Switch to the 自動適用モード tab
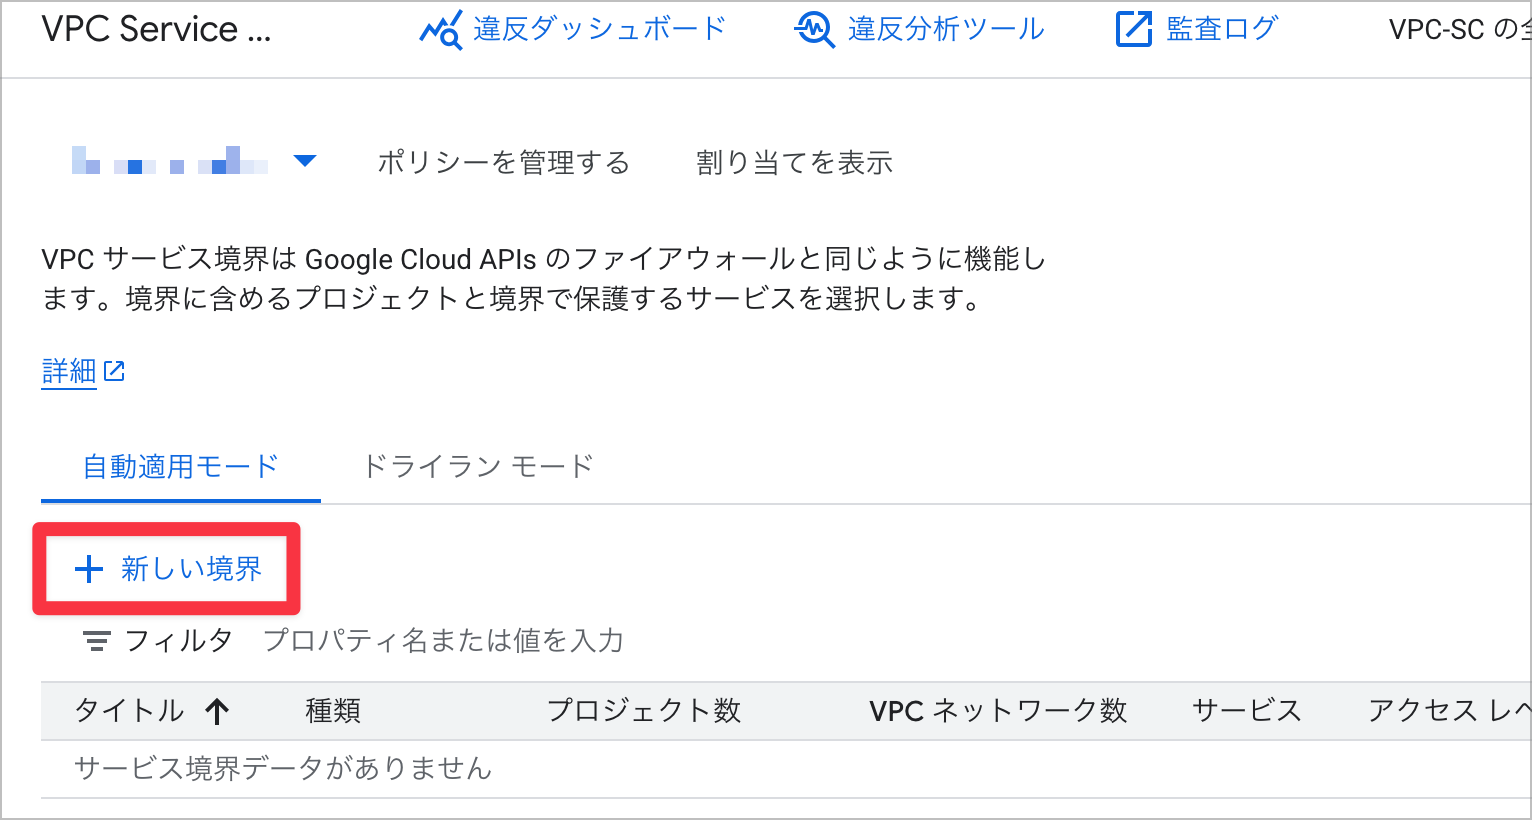 tap(180, 466)
